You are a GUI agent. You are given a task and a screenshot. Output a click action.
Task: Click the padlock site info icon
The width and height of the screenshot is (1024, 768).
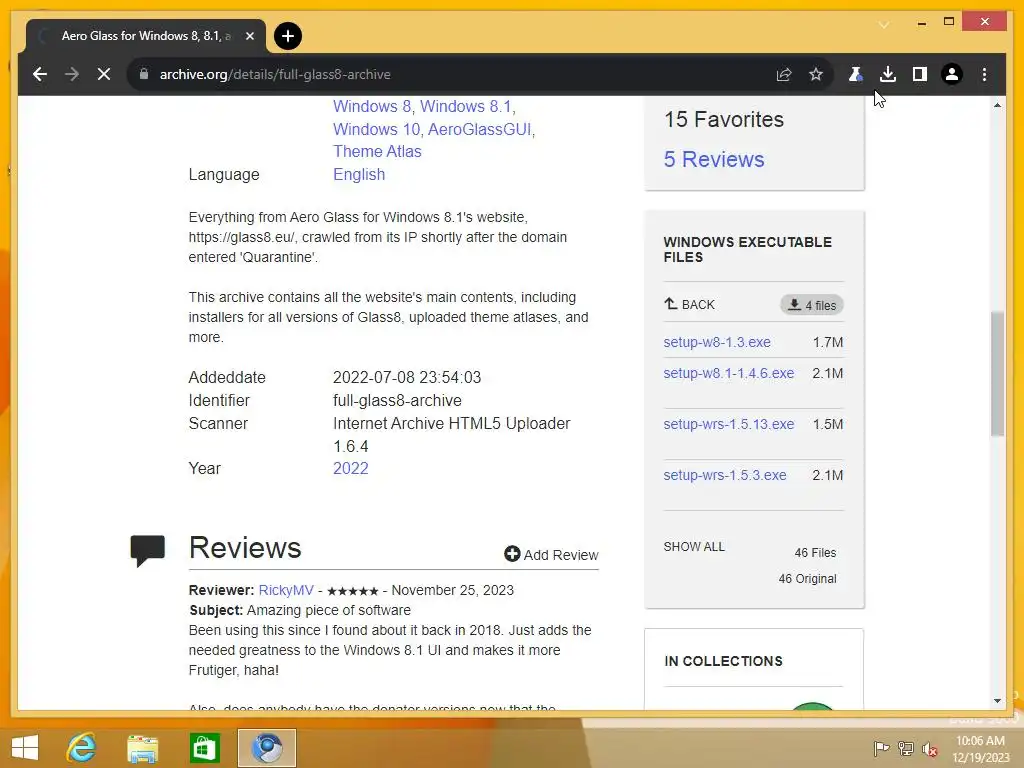(144, 74)
